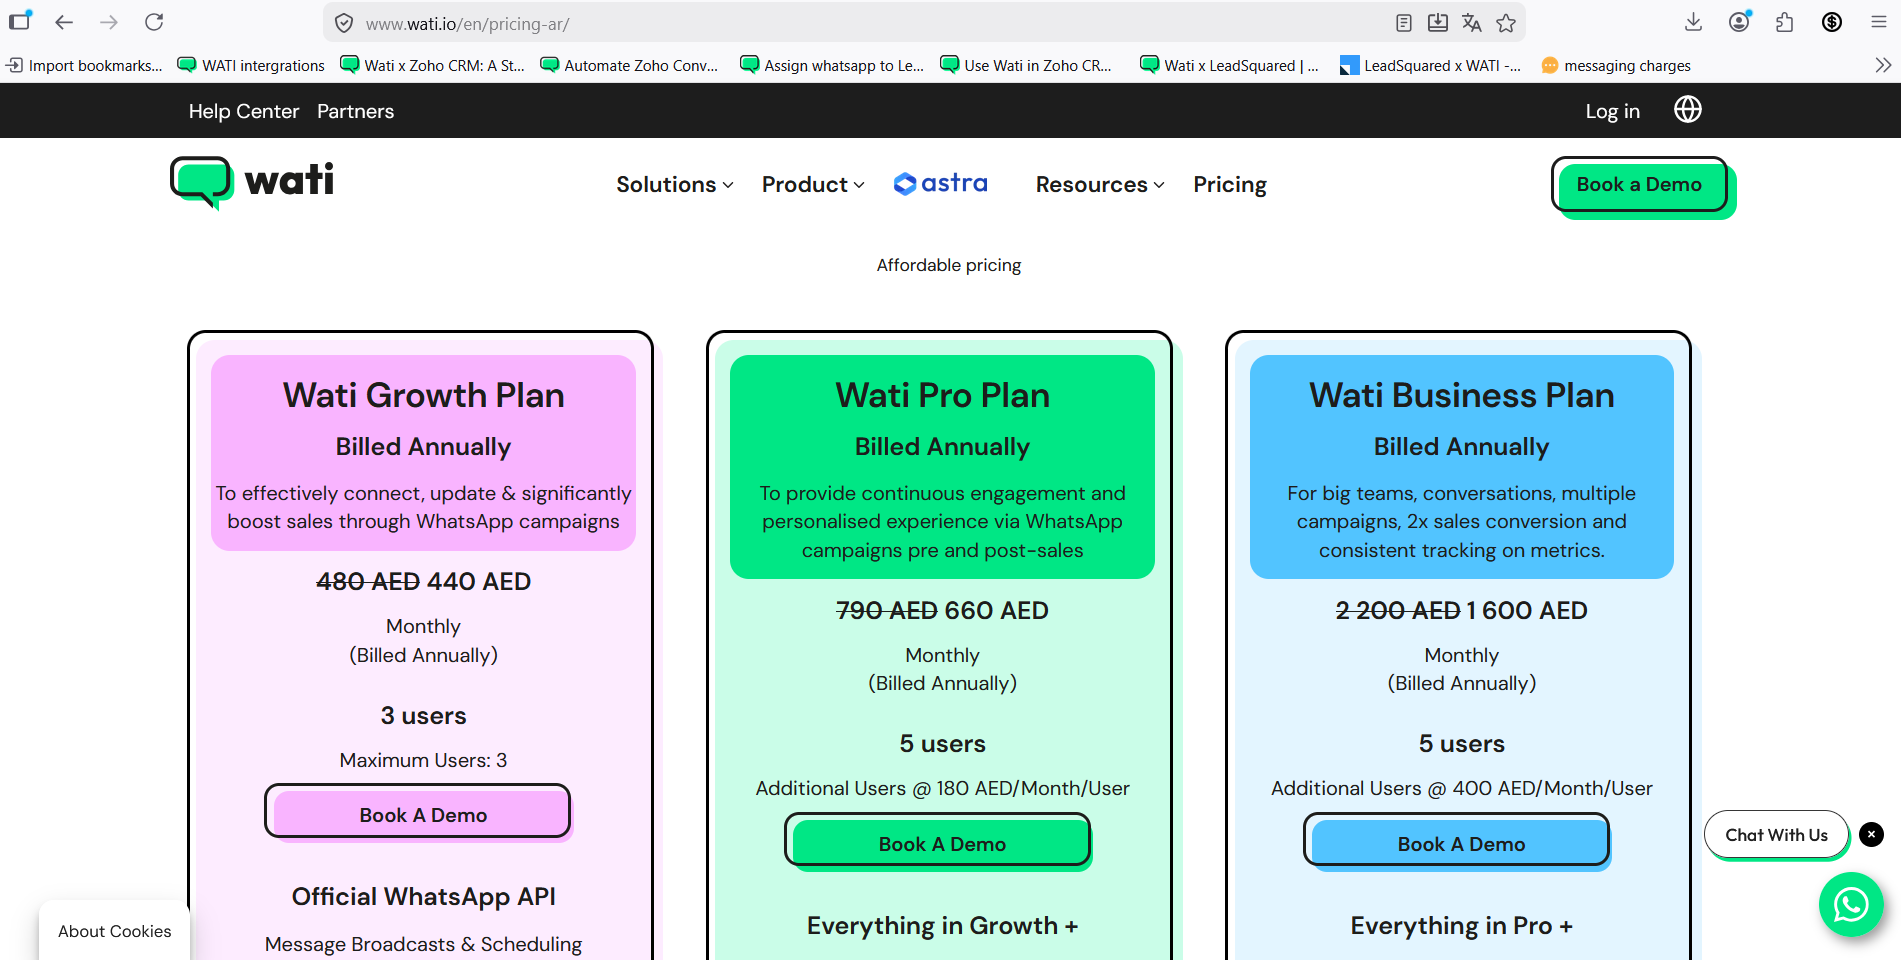Click Everything in Pro + heading
Viewport: 1901px width, 960px height.
pos(1461,926)
